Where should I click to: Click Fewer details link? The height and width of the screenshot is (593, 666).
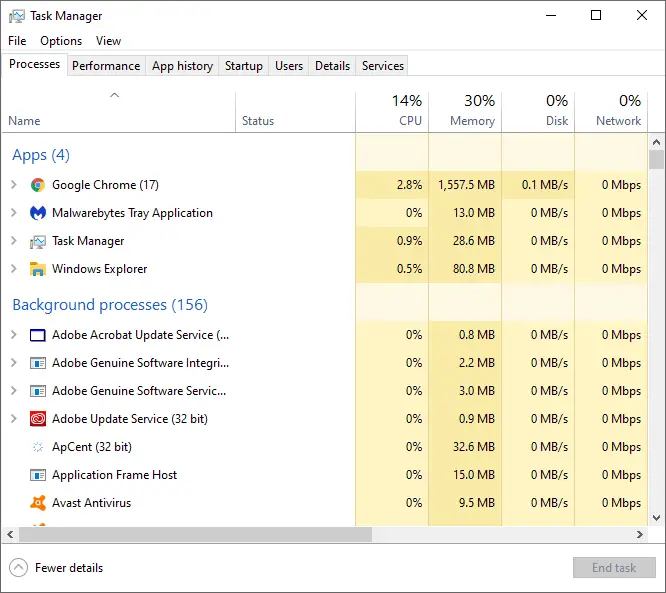tap(69, 568)
